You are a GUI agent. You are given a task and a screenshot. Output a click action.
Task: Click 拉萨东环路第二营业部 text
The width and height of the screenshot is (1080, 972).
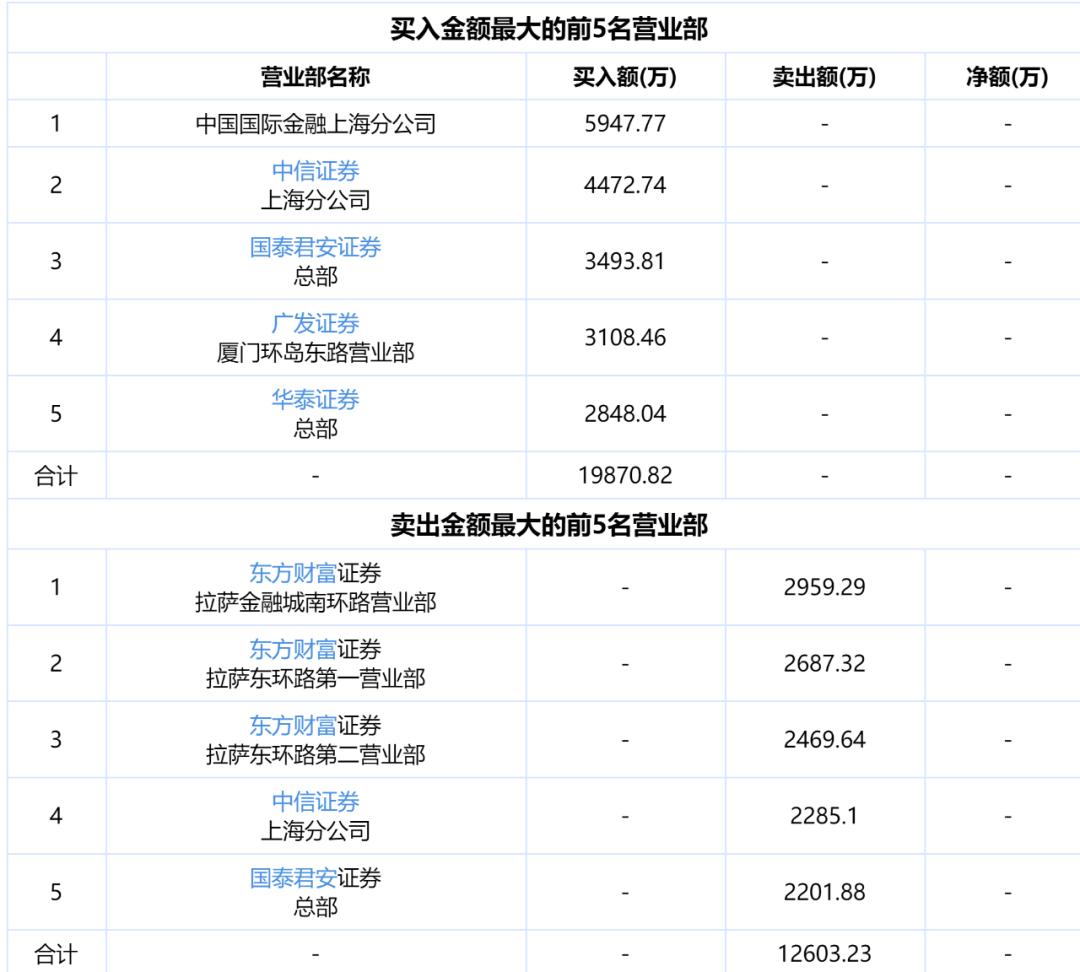[x=315, y=755]
